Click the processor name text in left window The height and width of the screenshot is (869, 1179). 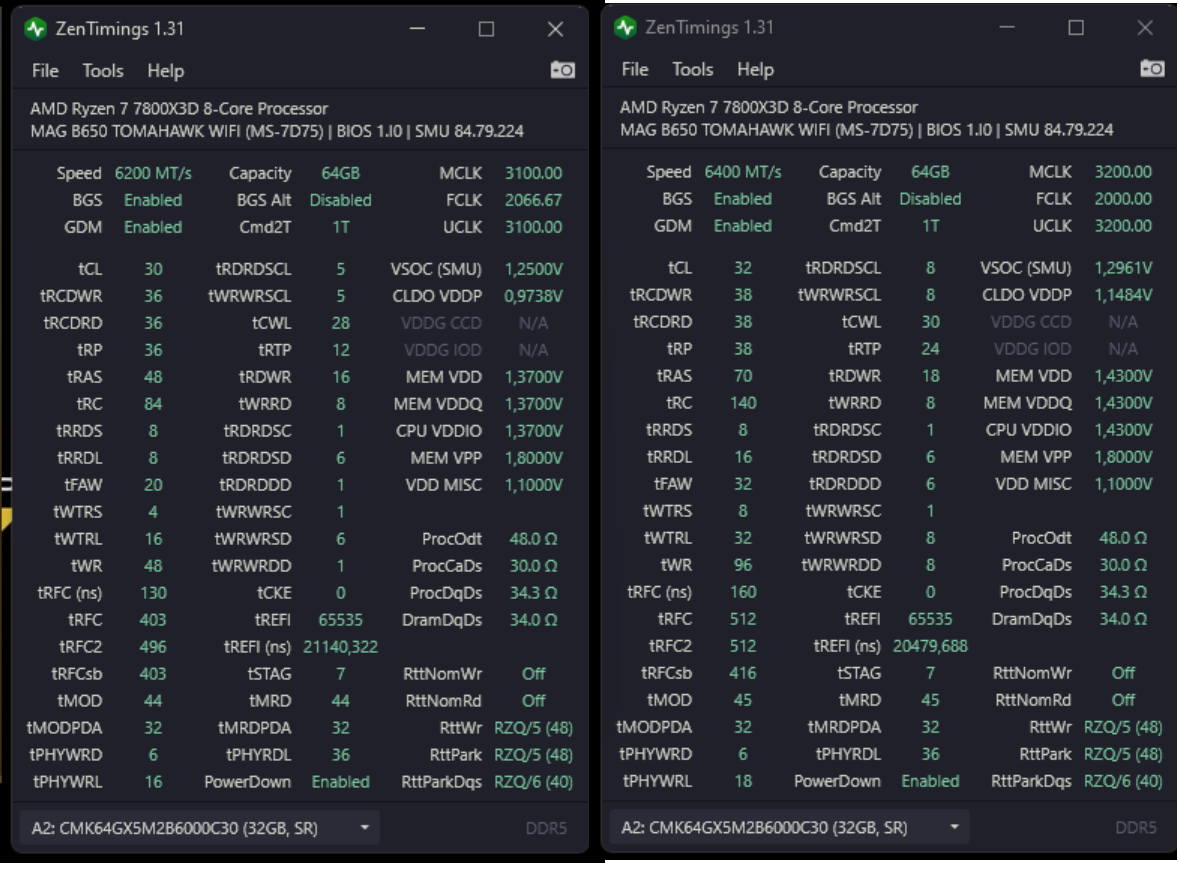[179, 108]
